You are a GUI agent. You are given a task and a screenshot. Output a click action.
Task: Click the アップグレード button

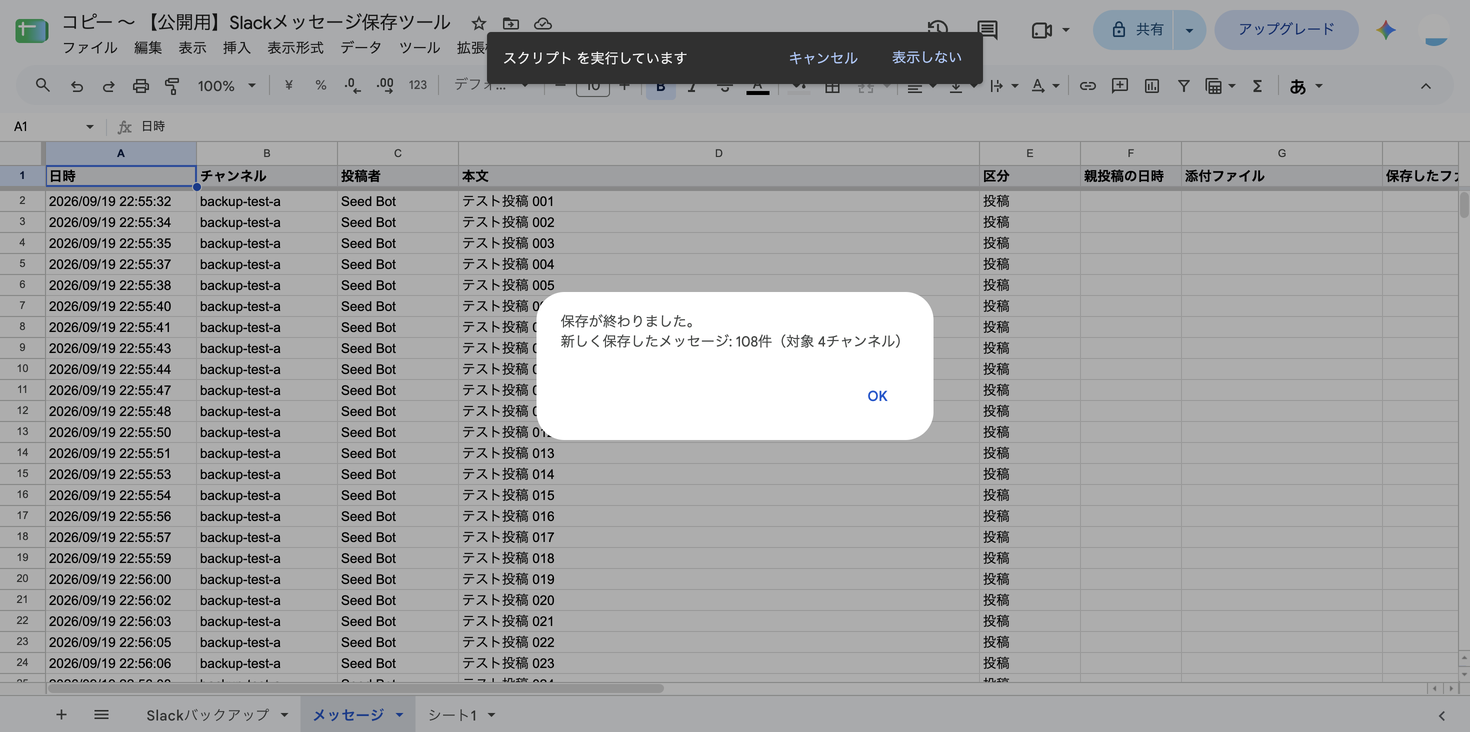coord(1286,30)
